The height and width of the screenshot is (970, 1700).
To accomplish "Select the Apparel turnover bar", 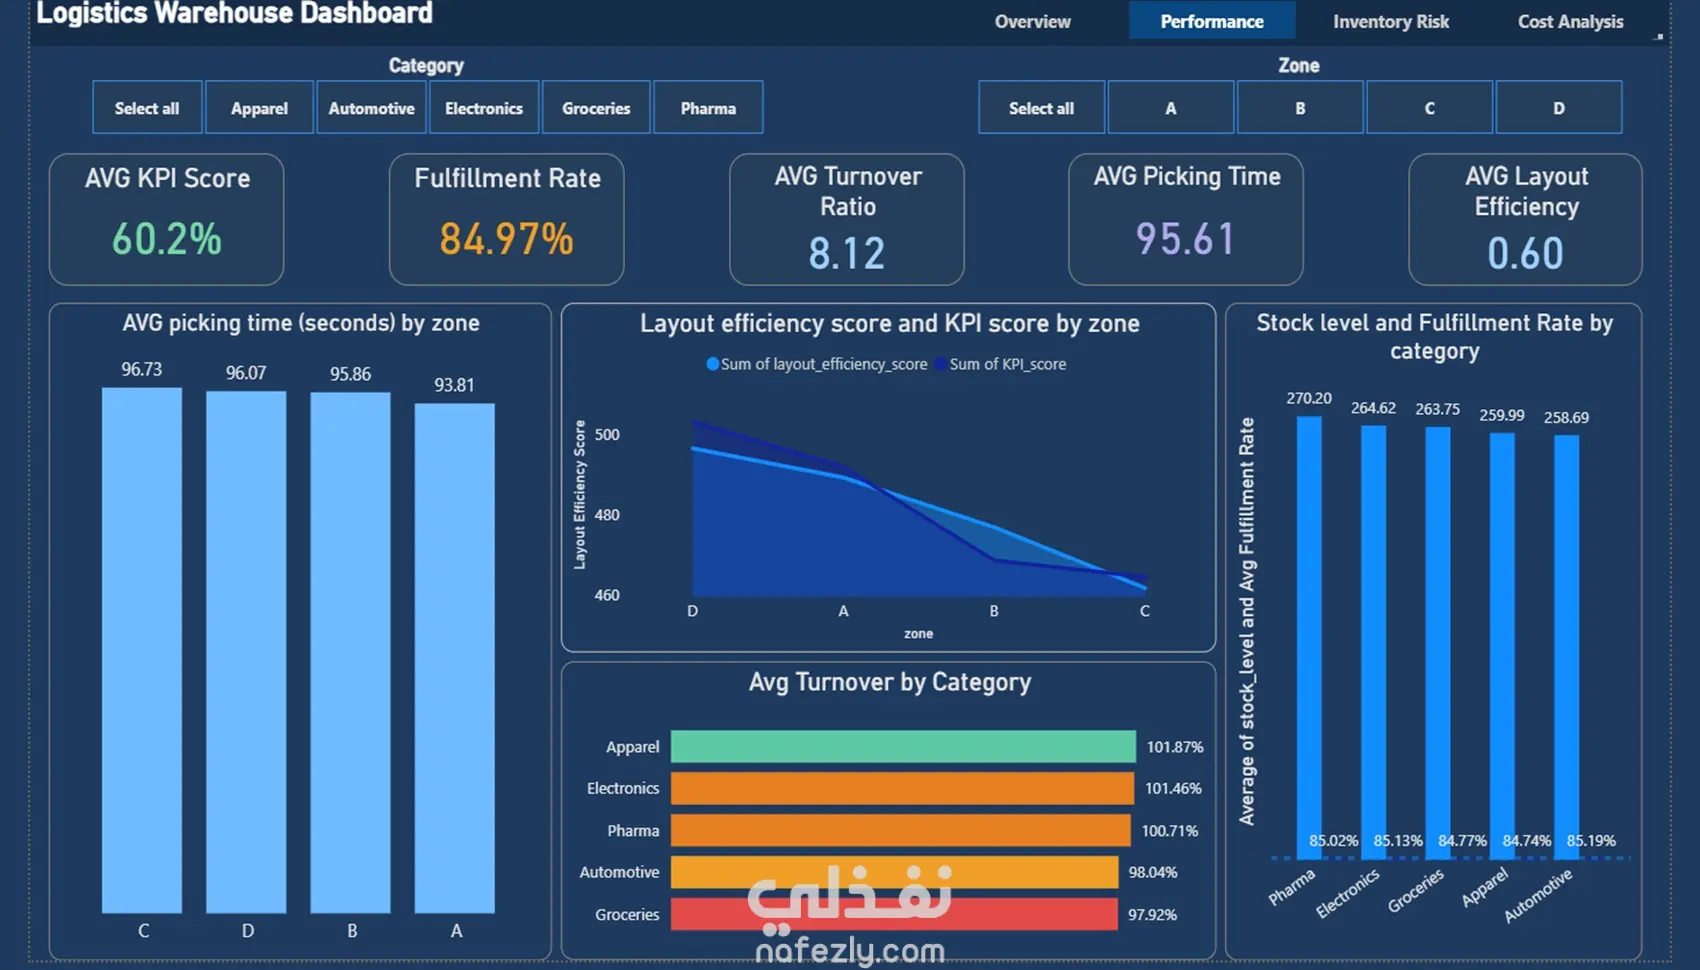I will point(903,747).
